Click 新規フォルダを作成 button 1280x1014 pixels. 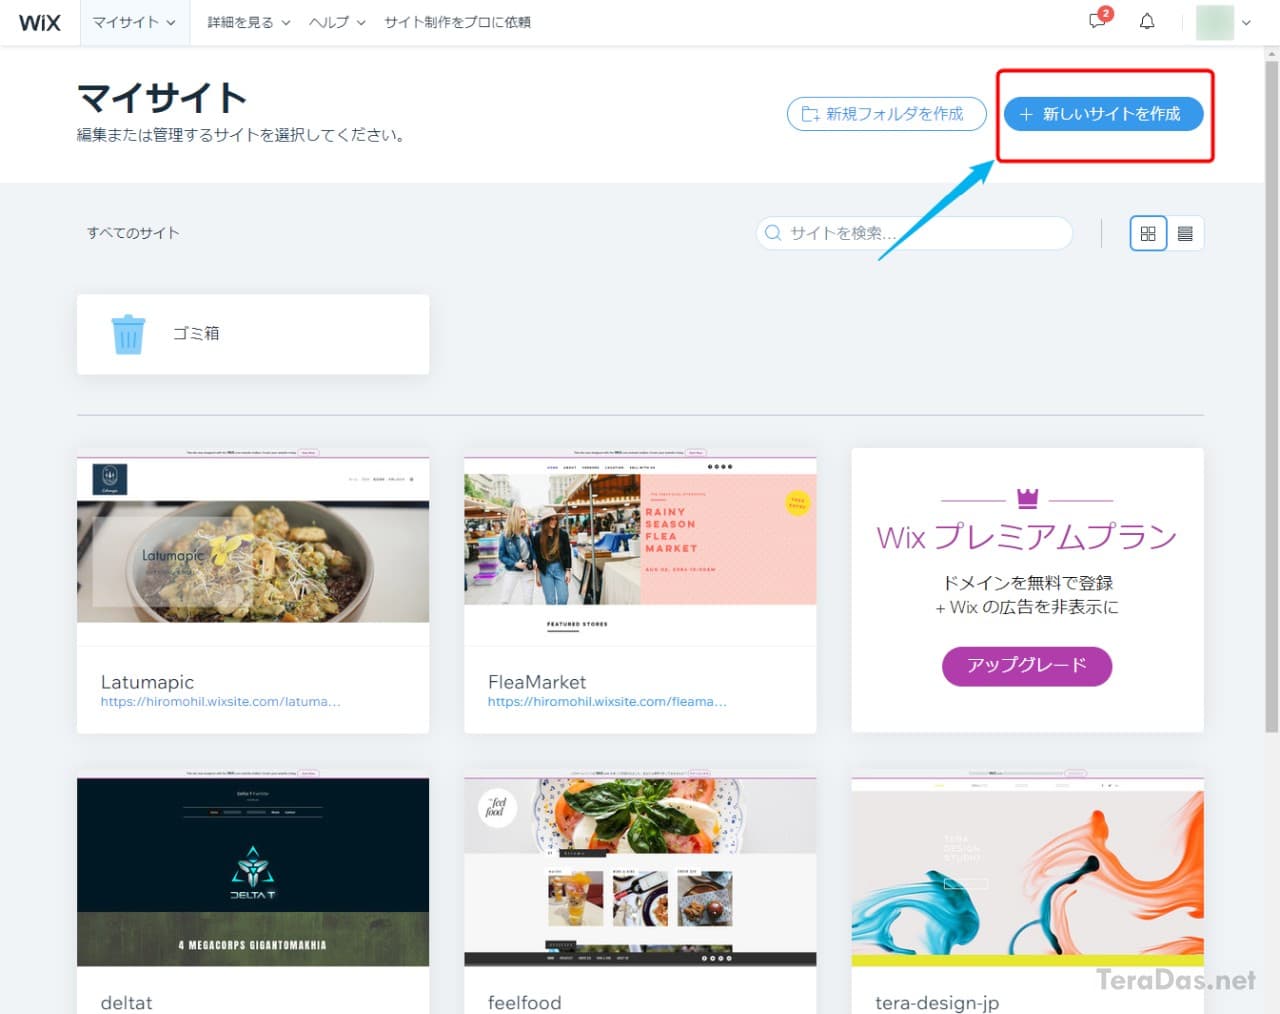[x=886, y=114]
